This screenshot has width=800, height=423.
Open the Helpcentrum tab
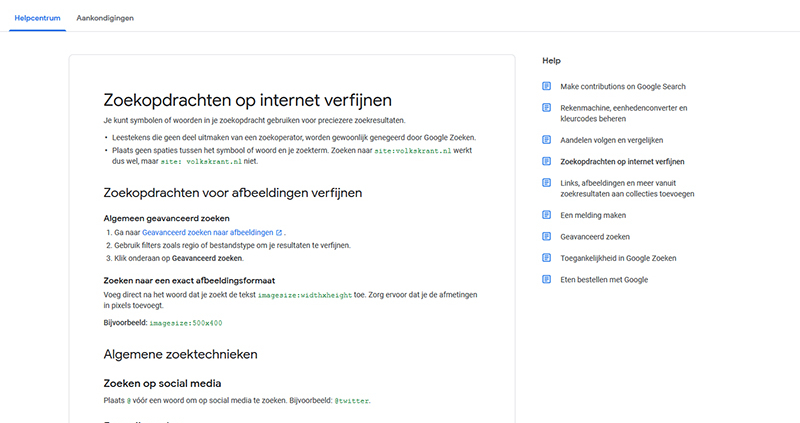pos(37,18)
